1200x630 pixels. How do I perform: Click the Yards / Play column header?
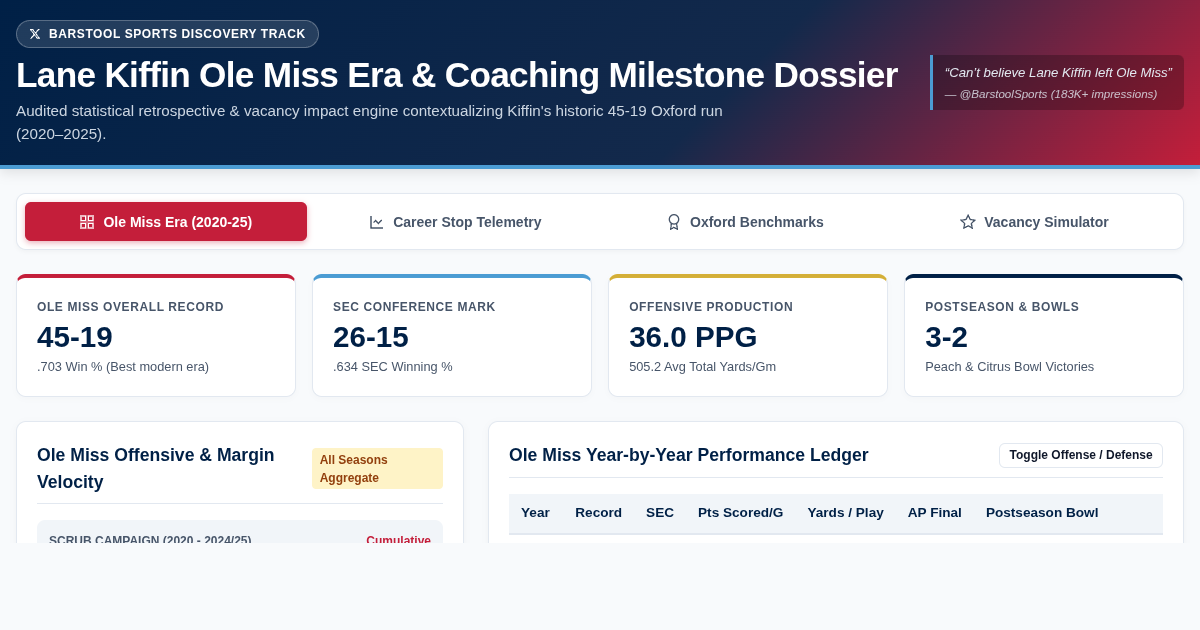pos(846,513)
